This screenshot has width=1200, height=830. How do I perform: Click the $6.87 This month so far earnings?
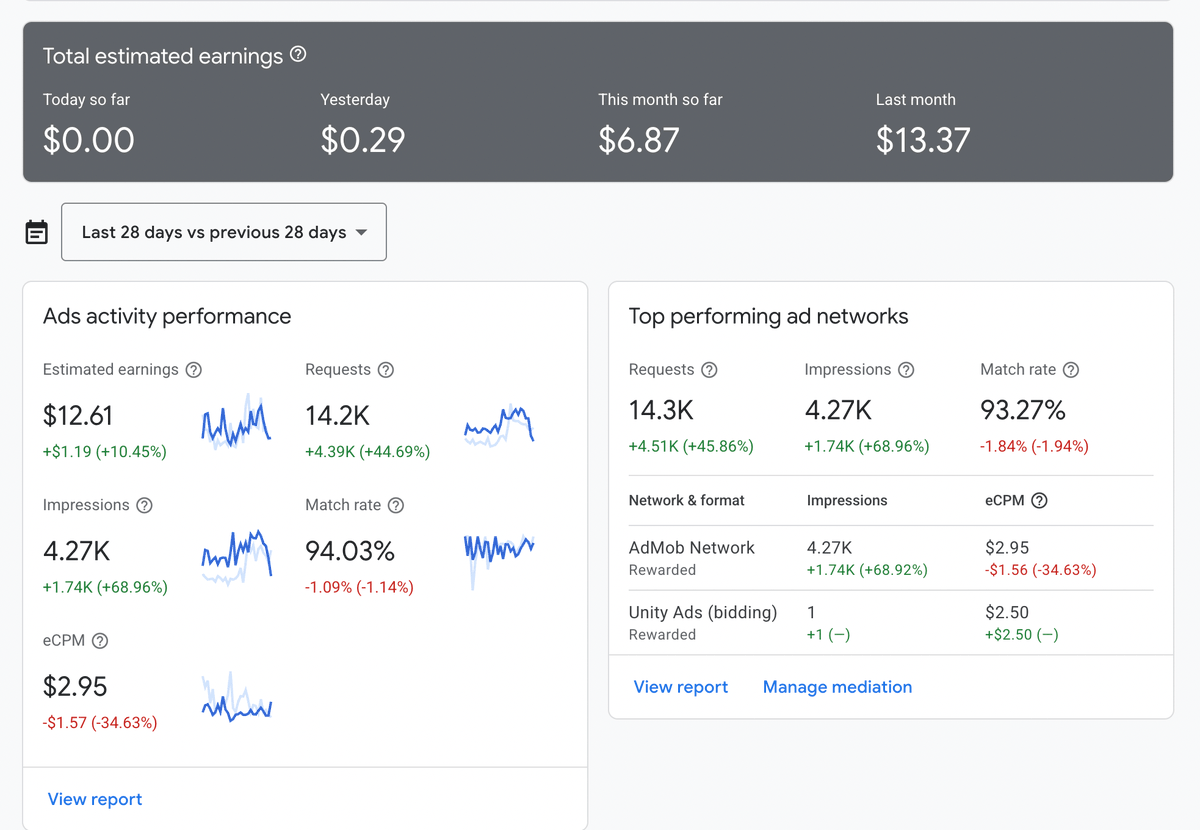click(639, 140)
